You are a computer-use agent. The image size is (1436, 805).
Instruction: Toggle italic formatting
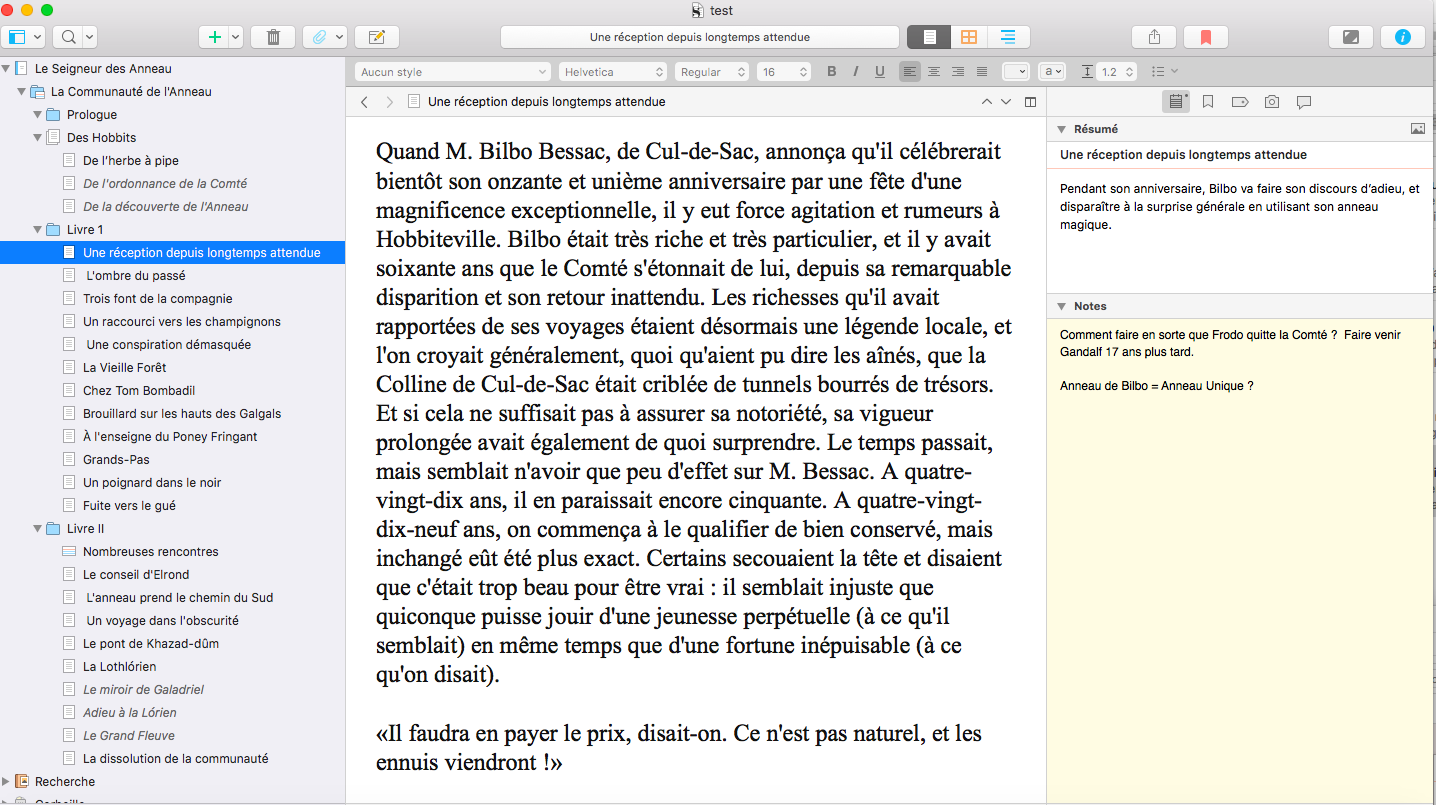(855, 72)
